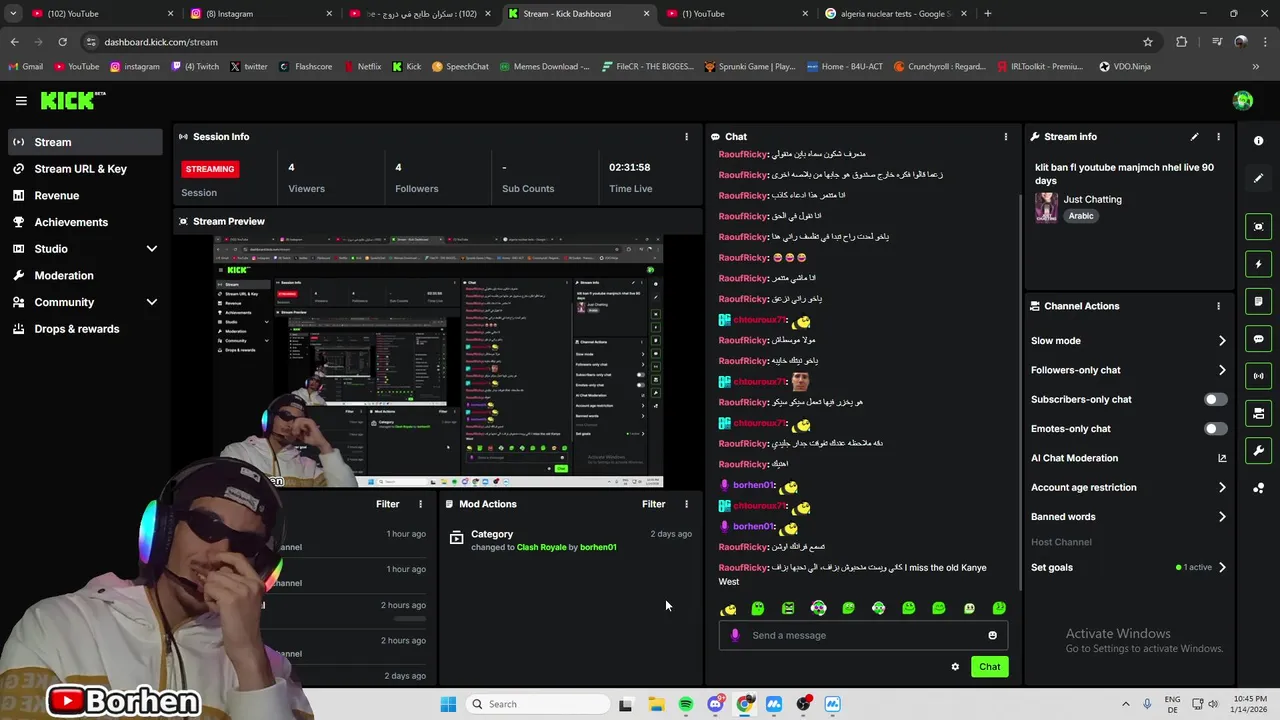Viewport: 1280px width, 720px height.
Task: Click the Filter button left of Mod Actions
Action: point(387,504)
